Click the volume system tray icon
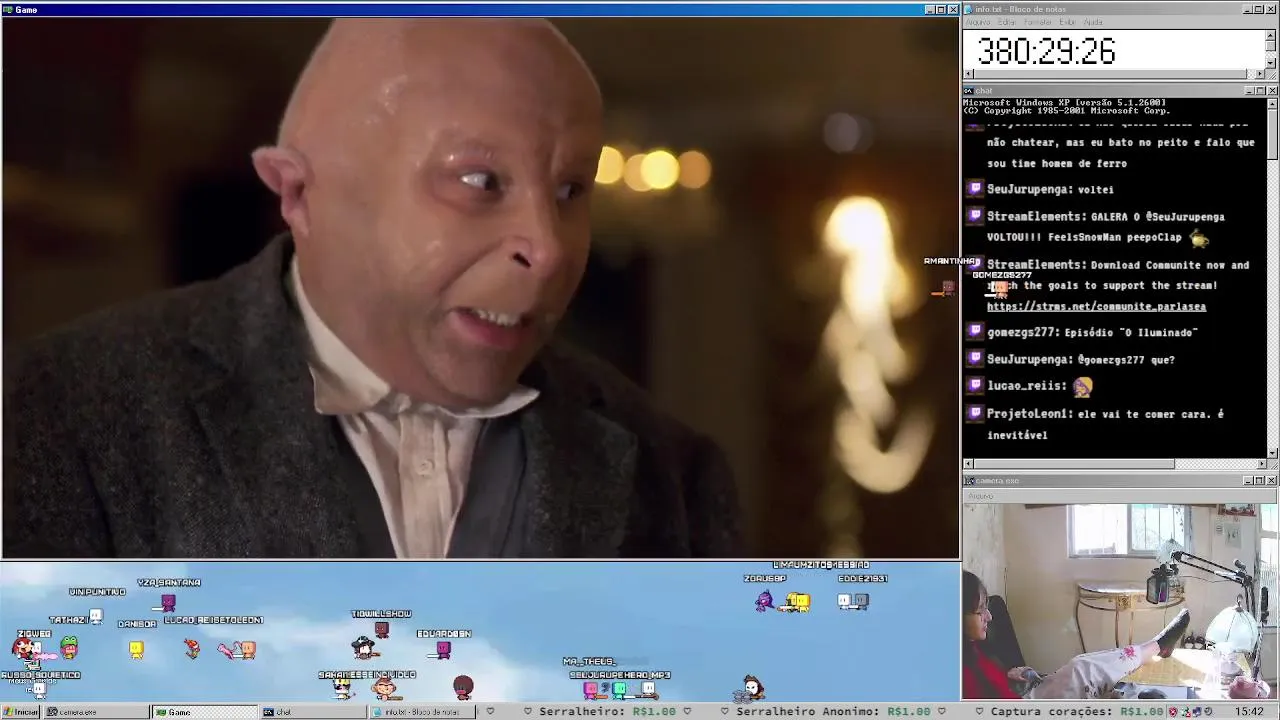The image size is (1280, 720). tap(1210, 712)
